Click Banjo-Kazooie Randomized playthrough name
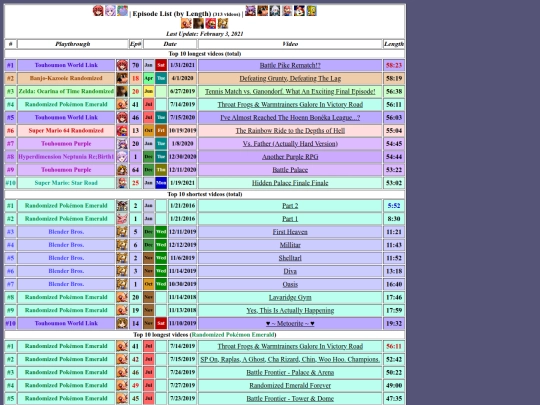Image resolution: width=540 pixels, height=405 pixels. click(x=66, y=78)
